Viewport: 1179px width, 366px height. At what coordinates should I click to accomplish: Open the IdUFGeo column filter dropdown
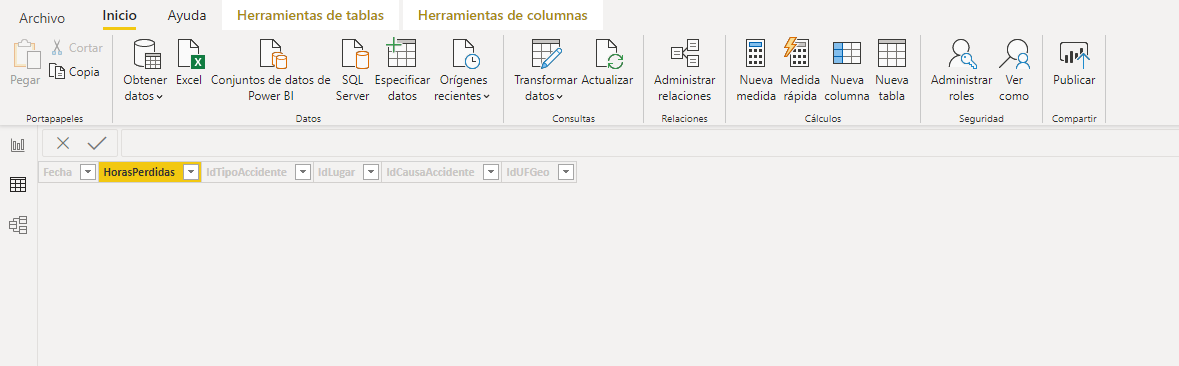click(x=566, y=173)
